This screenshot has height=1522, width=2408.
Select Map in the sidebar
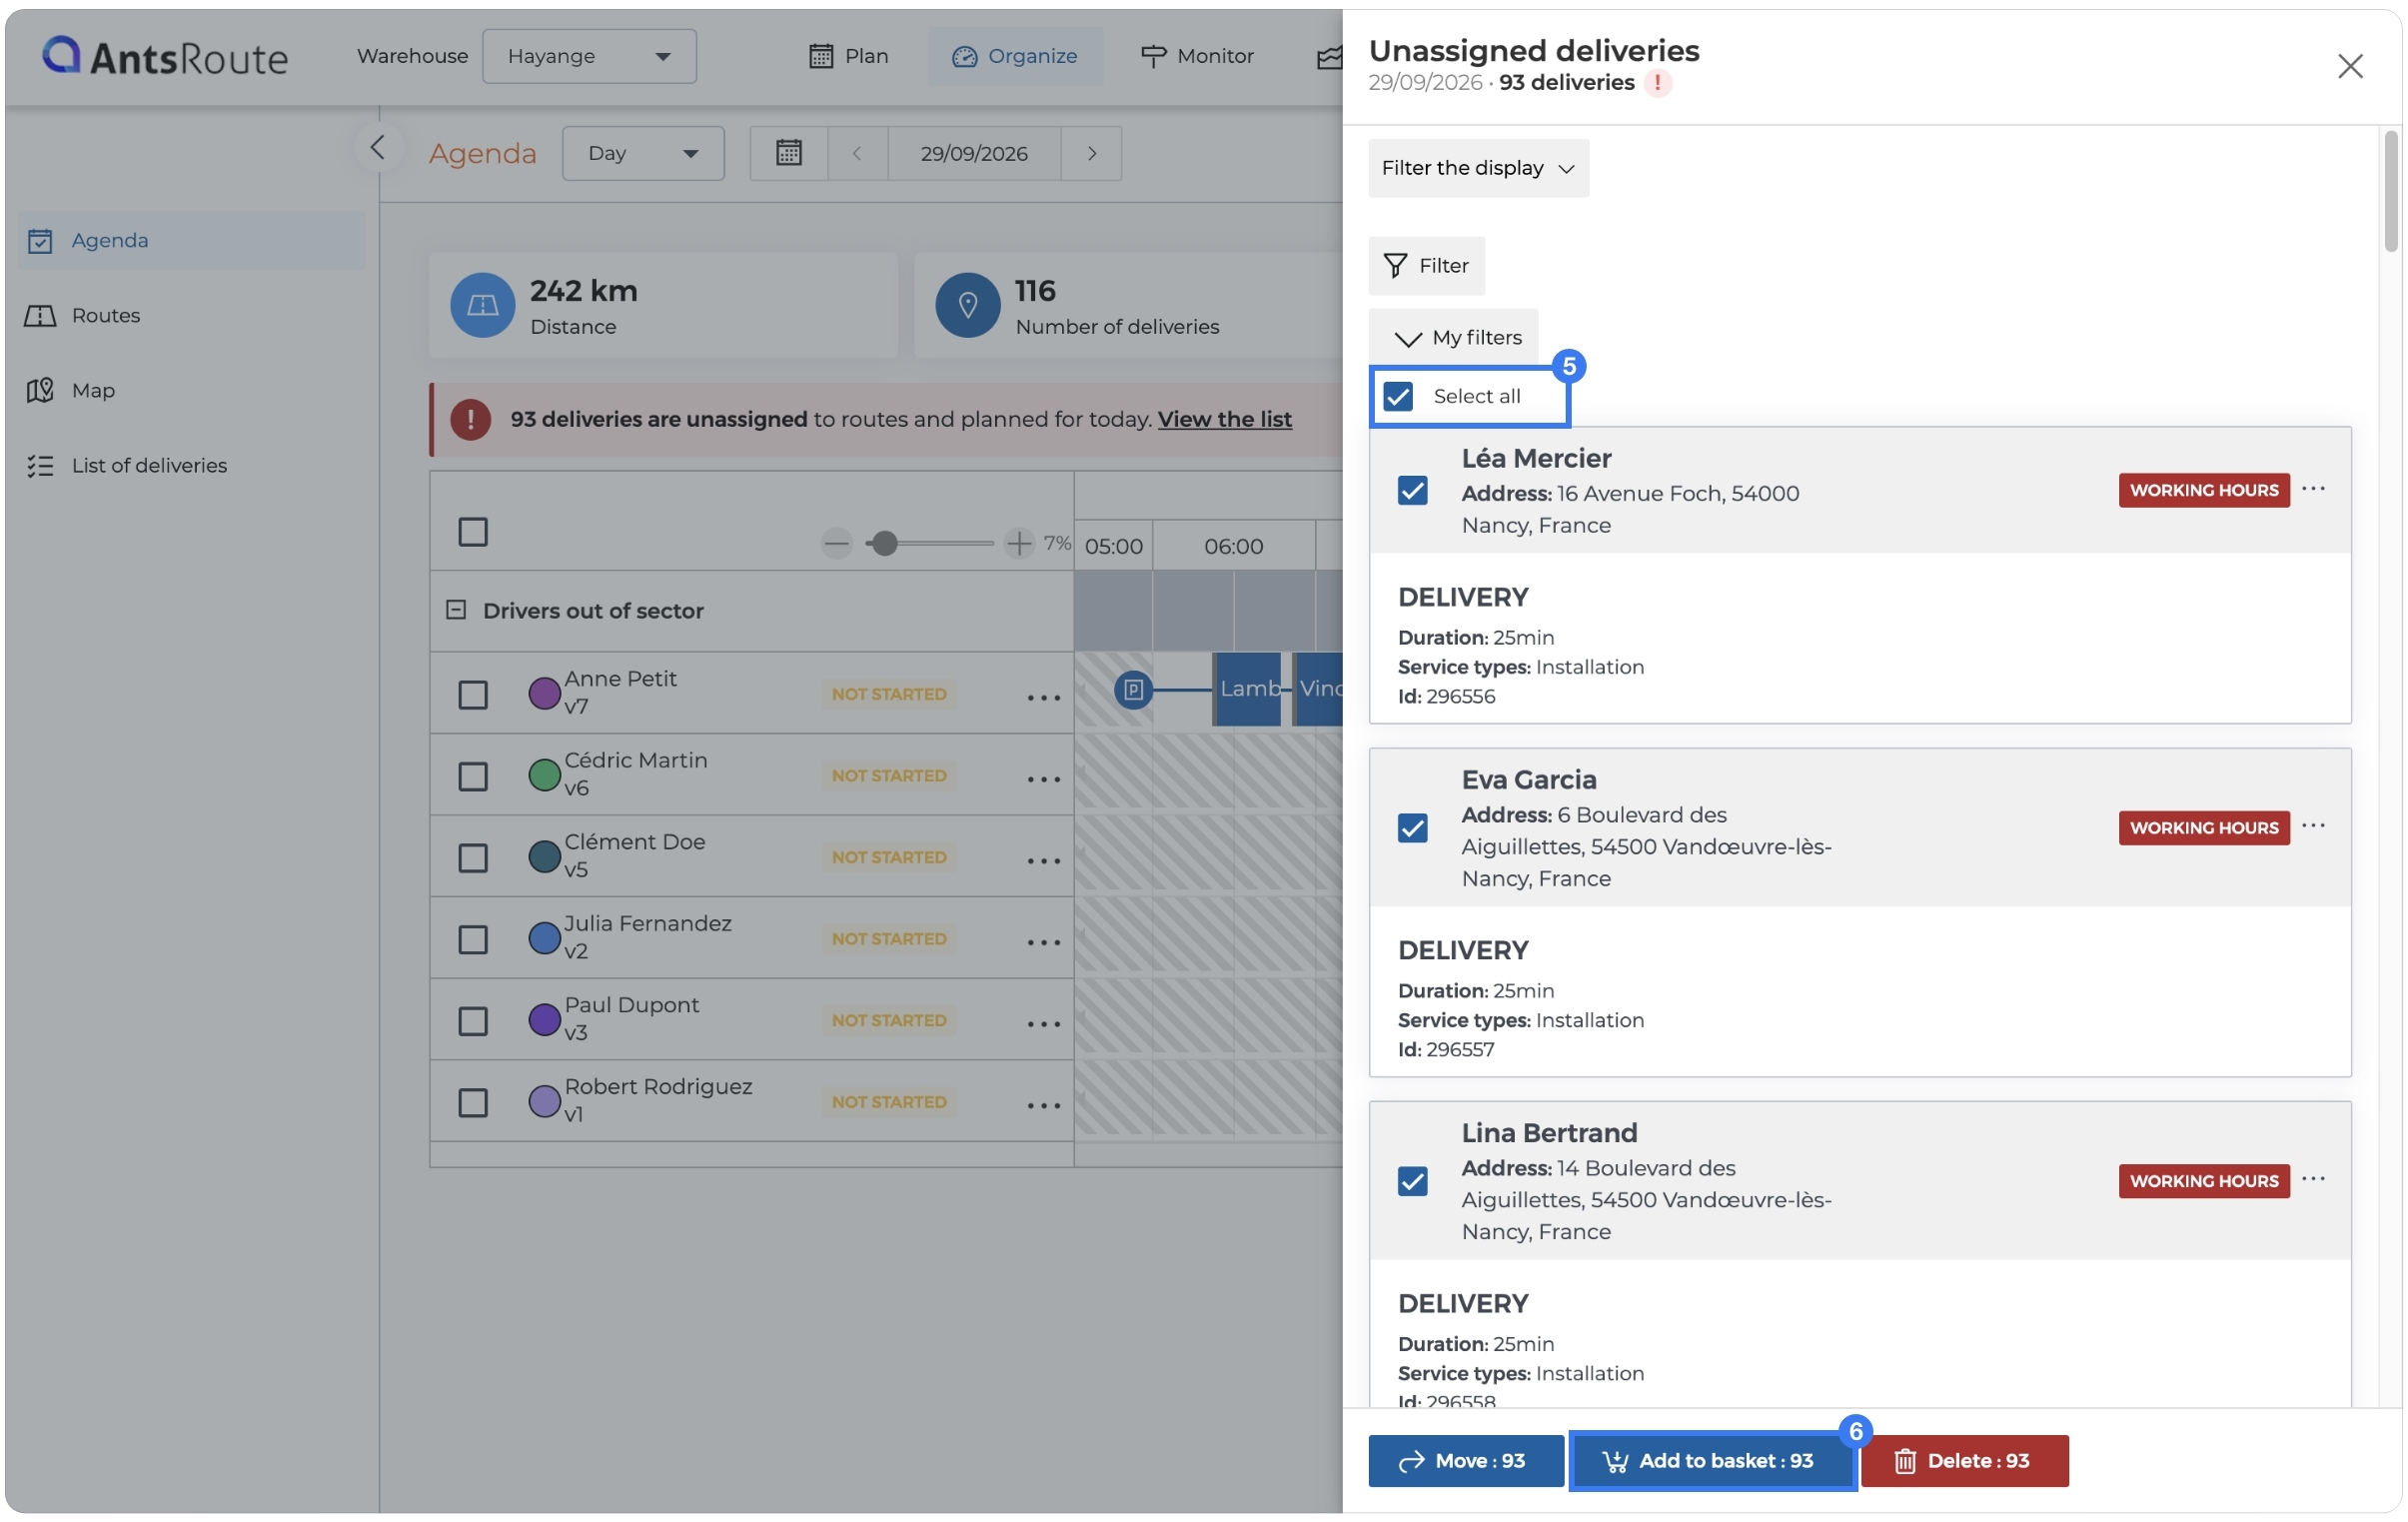(191, 390)
